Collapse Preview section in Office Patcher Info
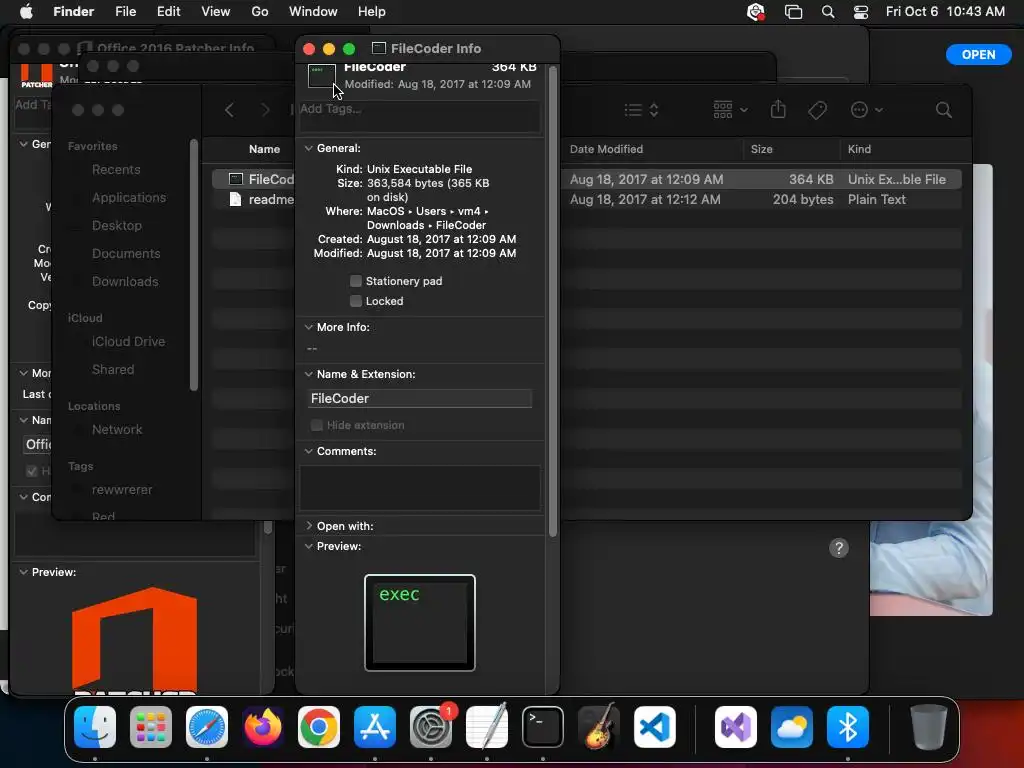Screen dimensions: 1024x768 24,572
